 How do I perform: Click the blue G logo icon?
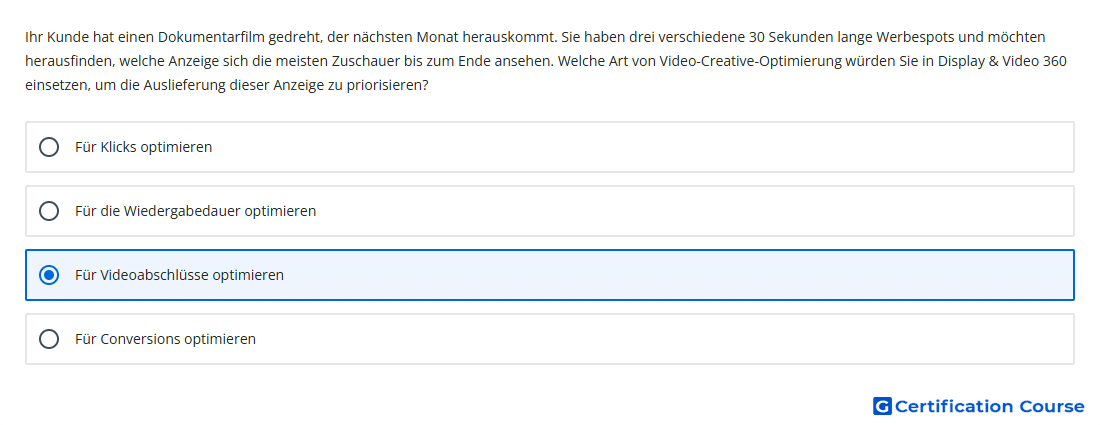[882, 406]
